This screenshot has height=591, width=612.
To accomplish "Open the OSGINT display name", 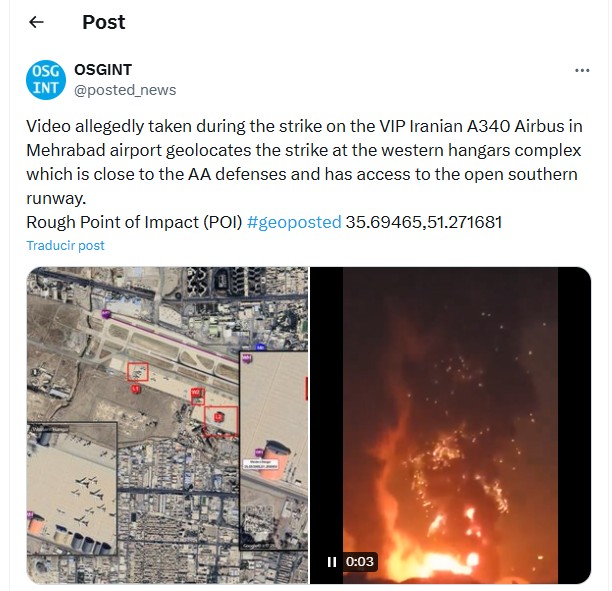I will [103, 70].
